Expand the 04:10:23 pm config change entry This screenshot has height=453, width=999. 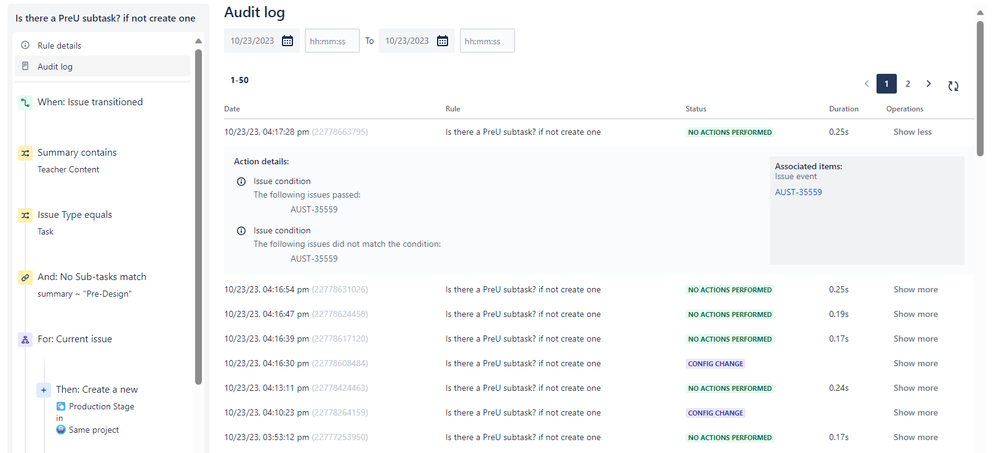point(916,413)
